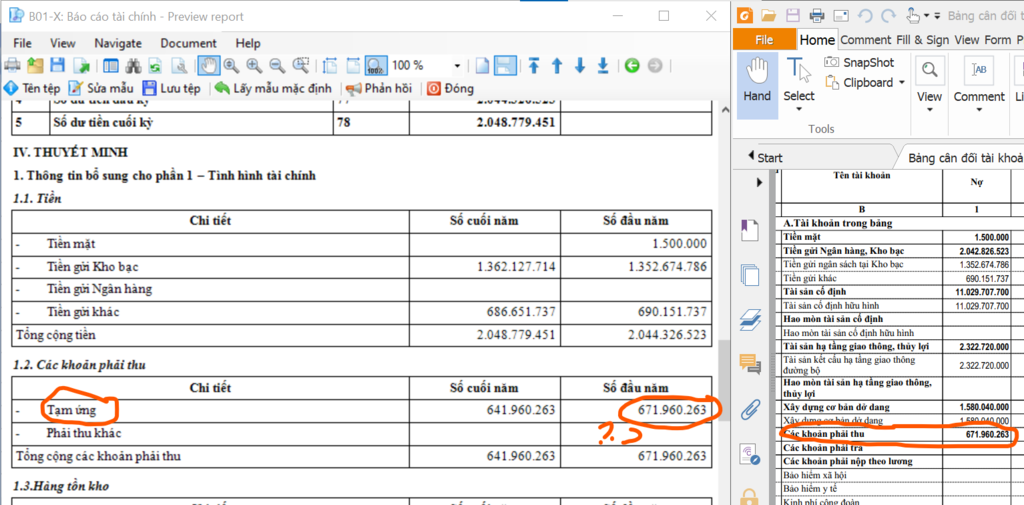Open a report file with the folder icon

click(x=35, y=65)
